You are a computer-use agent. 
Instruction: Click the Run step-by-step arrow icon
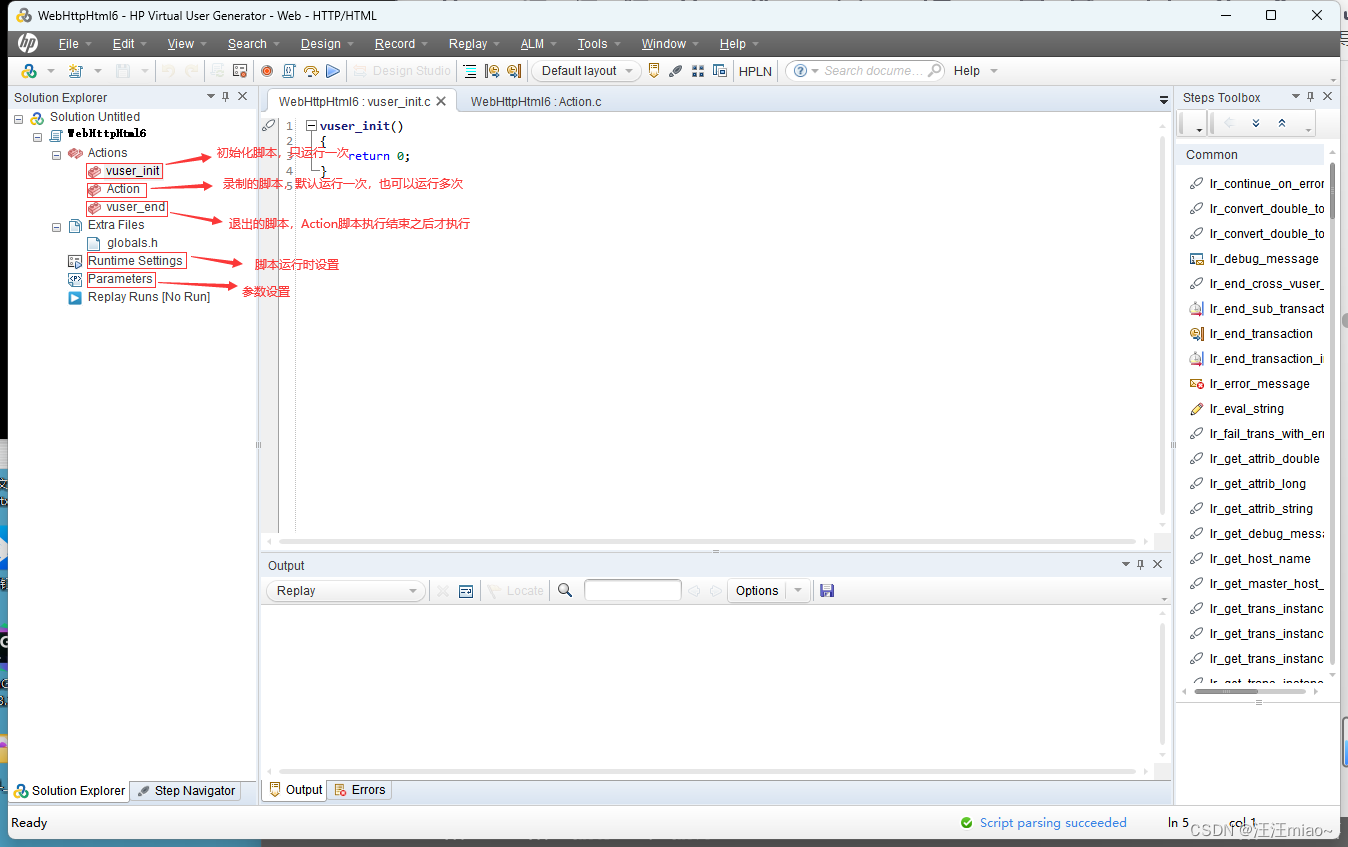311,71
